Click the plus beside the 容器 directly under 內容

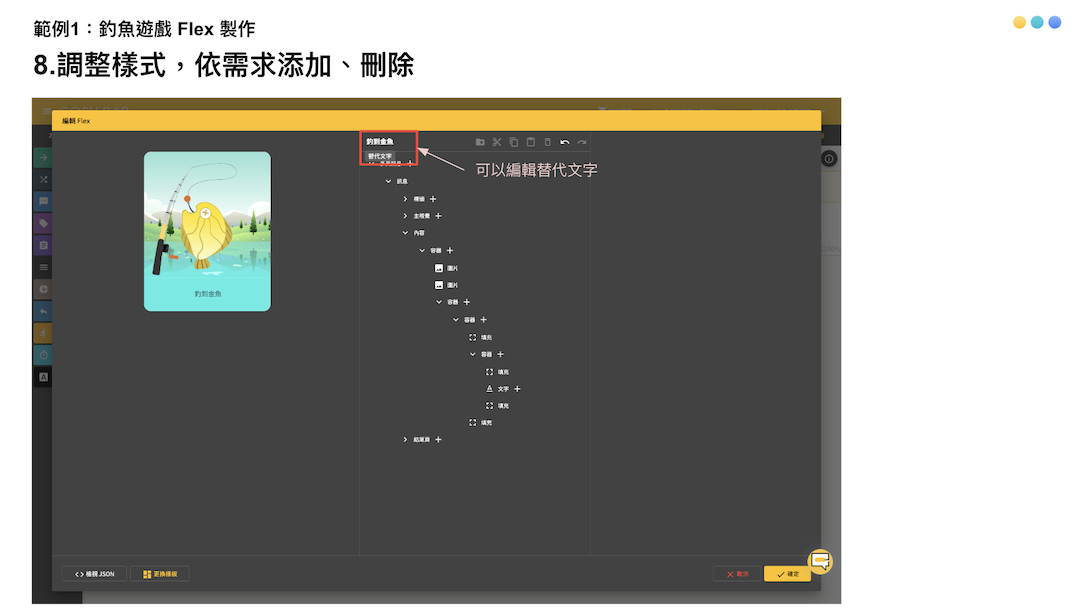450,251
